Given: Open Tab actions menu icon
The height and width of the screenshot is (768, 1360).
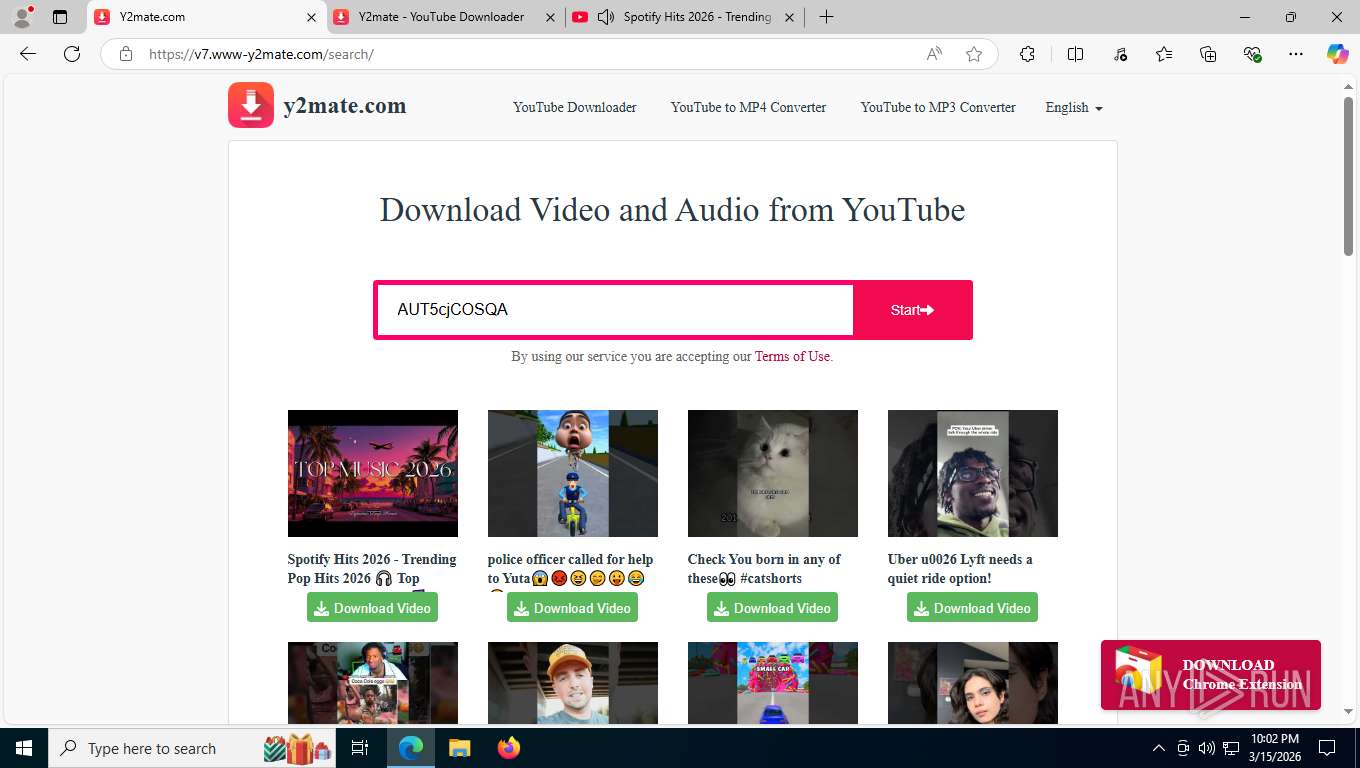Looking at the screenshot, I should click(60, 17).
